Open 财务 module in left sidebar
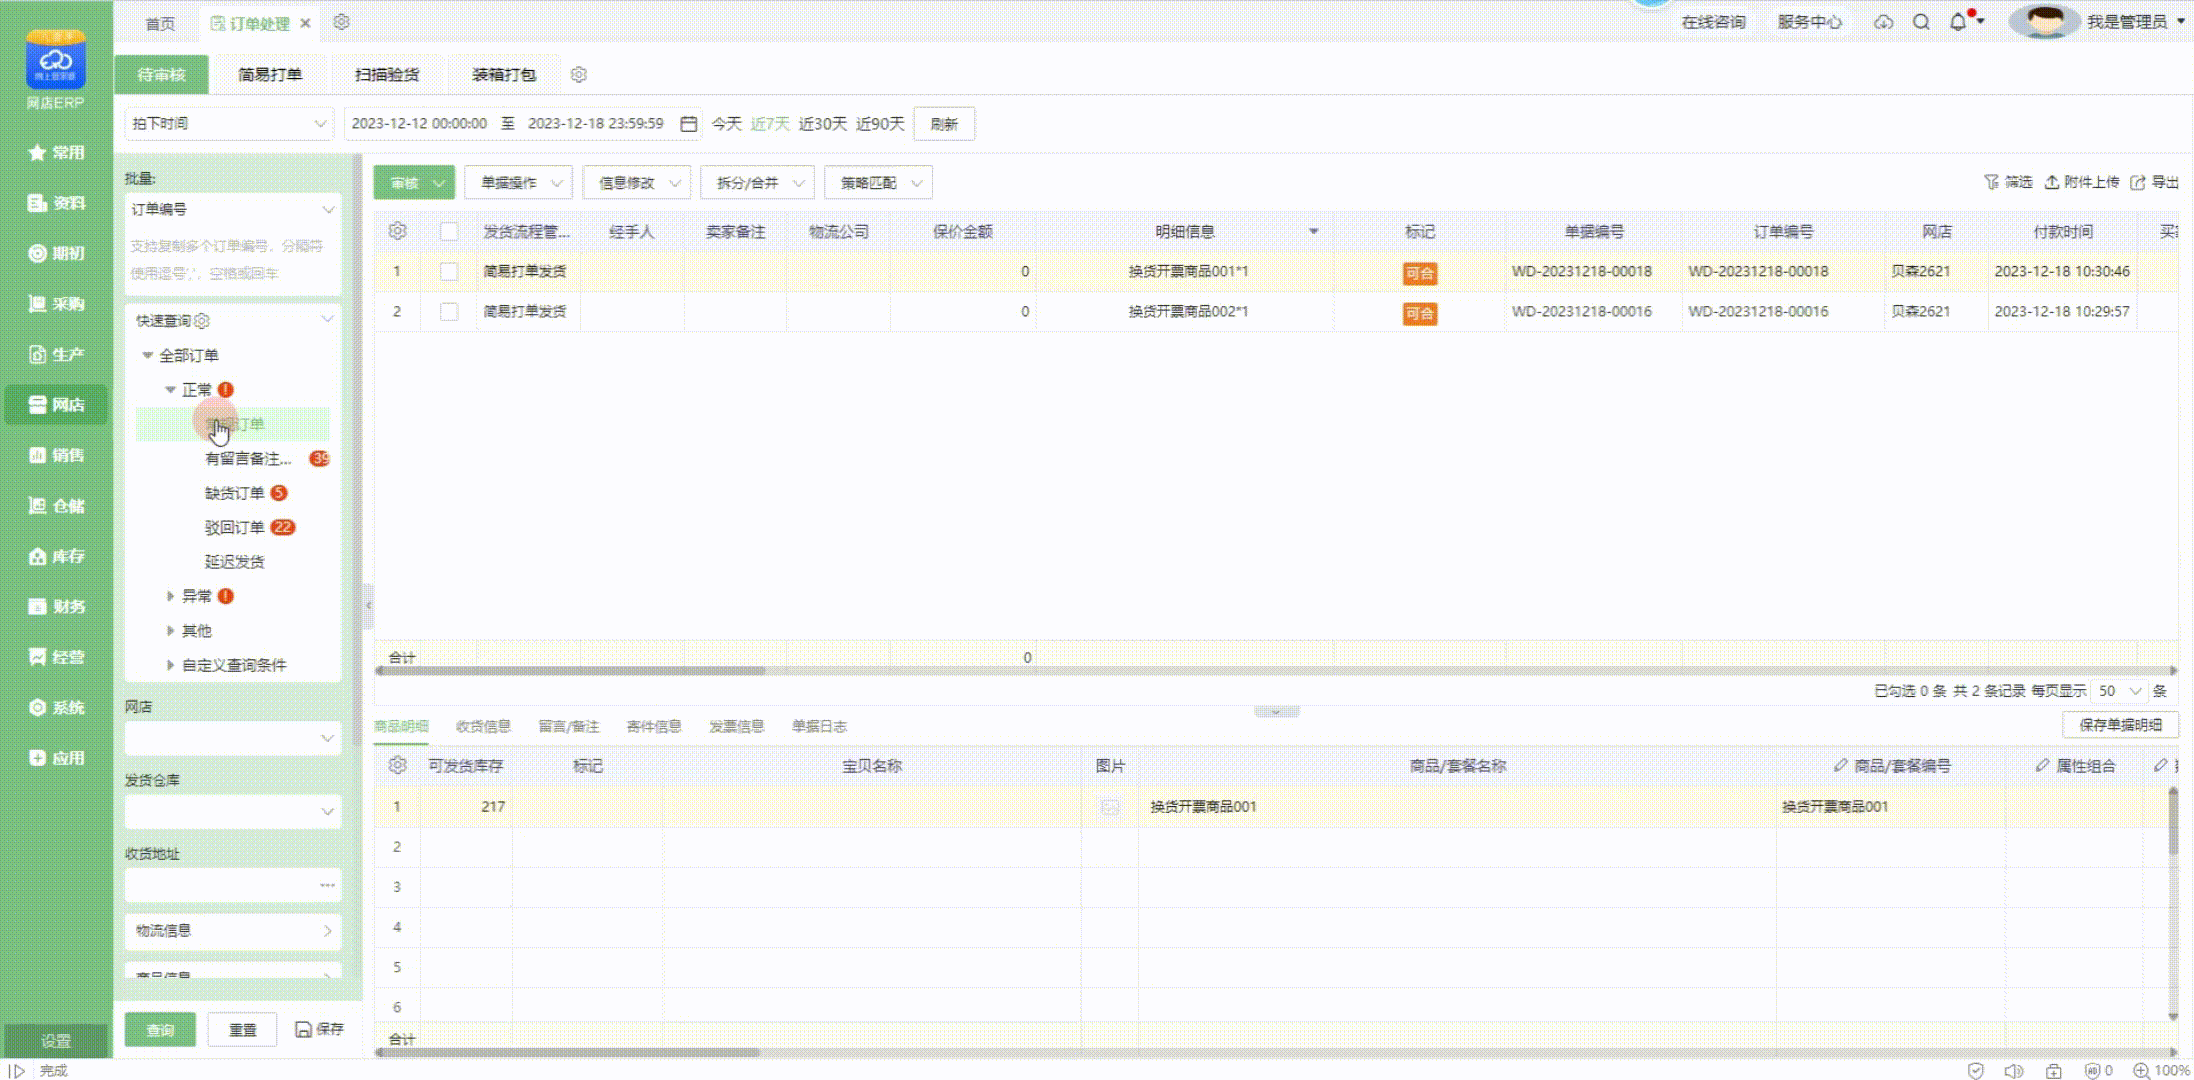Viewport: 2194px width, 1080px height. coord(57,606)
